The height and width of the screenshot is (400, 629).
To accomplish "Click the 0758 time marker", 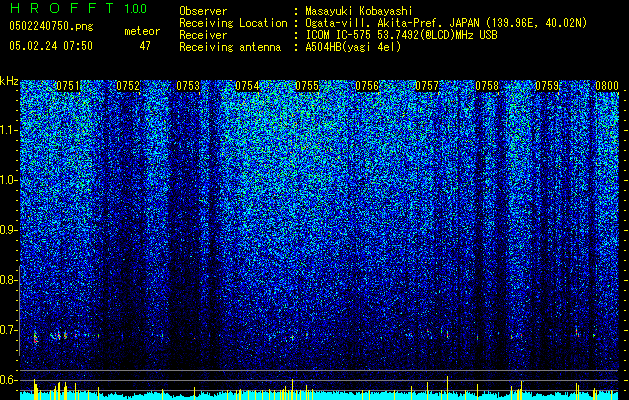I will click(487, 86).
